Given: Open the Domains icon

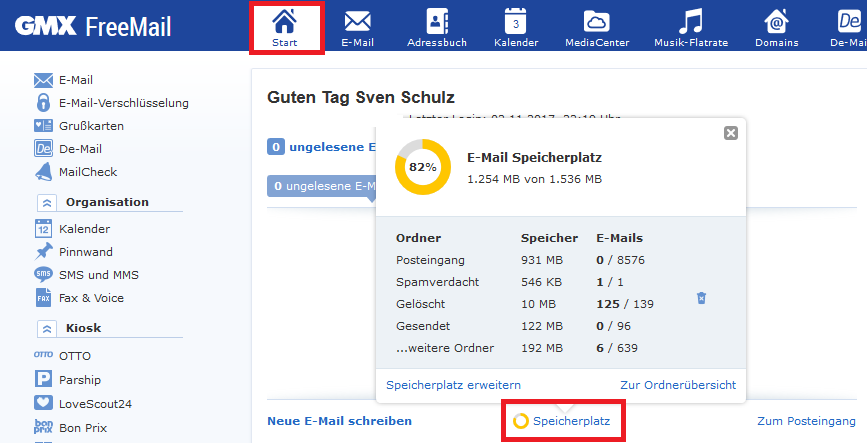Looking at the screenshot, I should 776,21.
